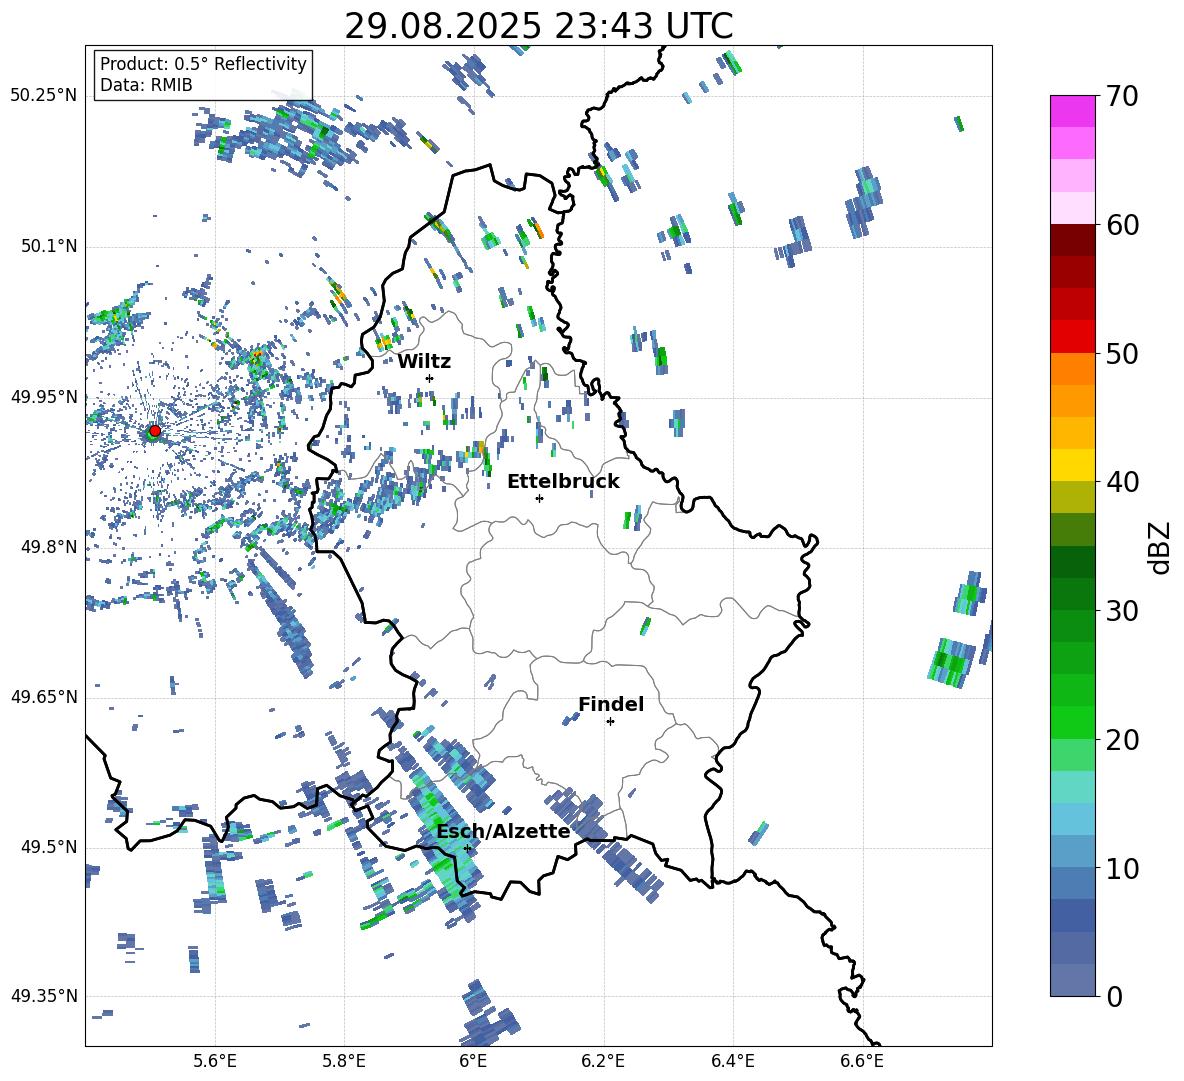Click the 'Data: RMIB' text
Viewport: 1184px width, 1081px height.
(x=146, y=85)
